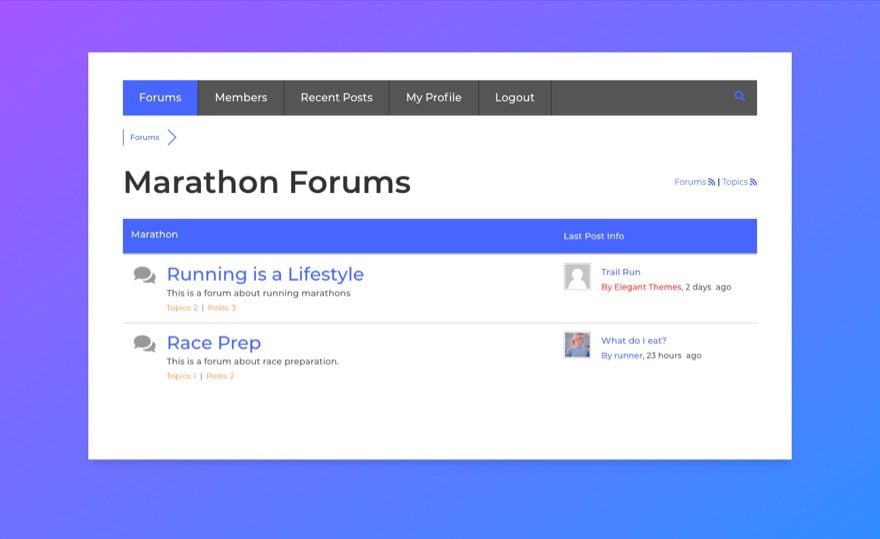
Task: Open the Running is a Lifestyle forum
Action: tap(265, 274)
